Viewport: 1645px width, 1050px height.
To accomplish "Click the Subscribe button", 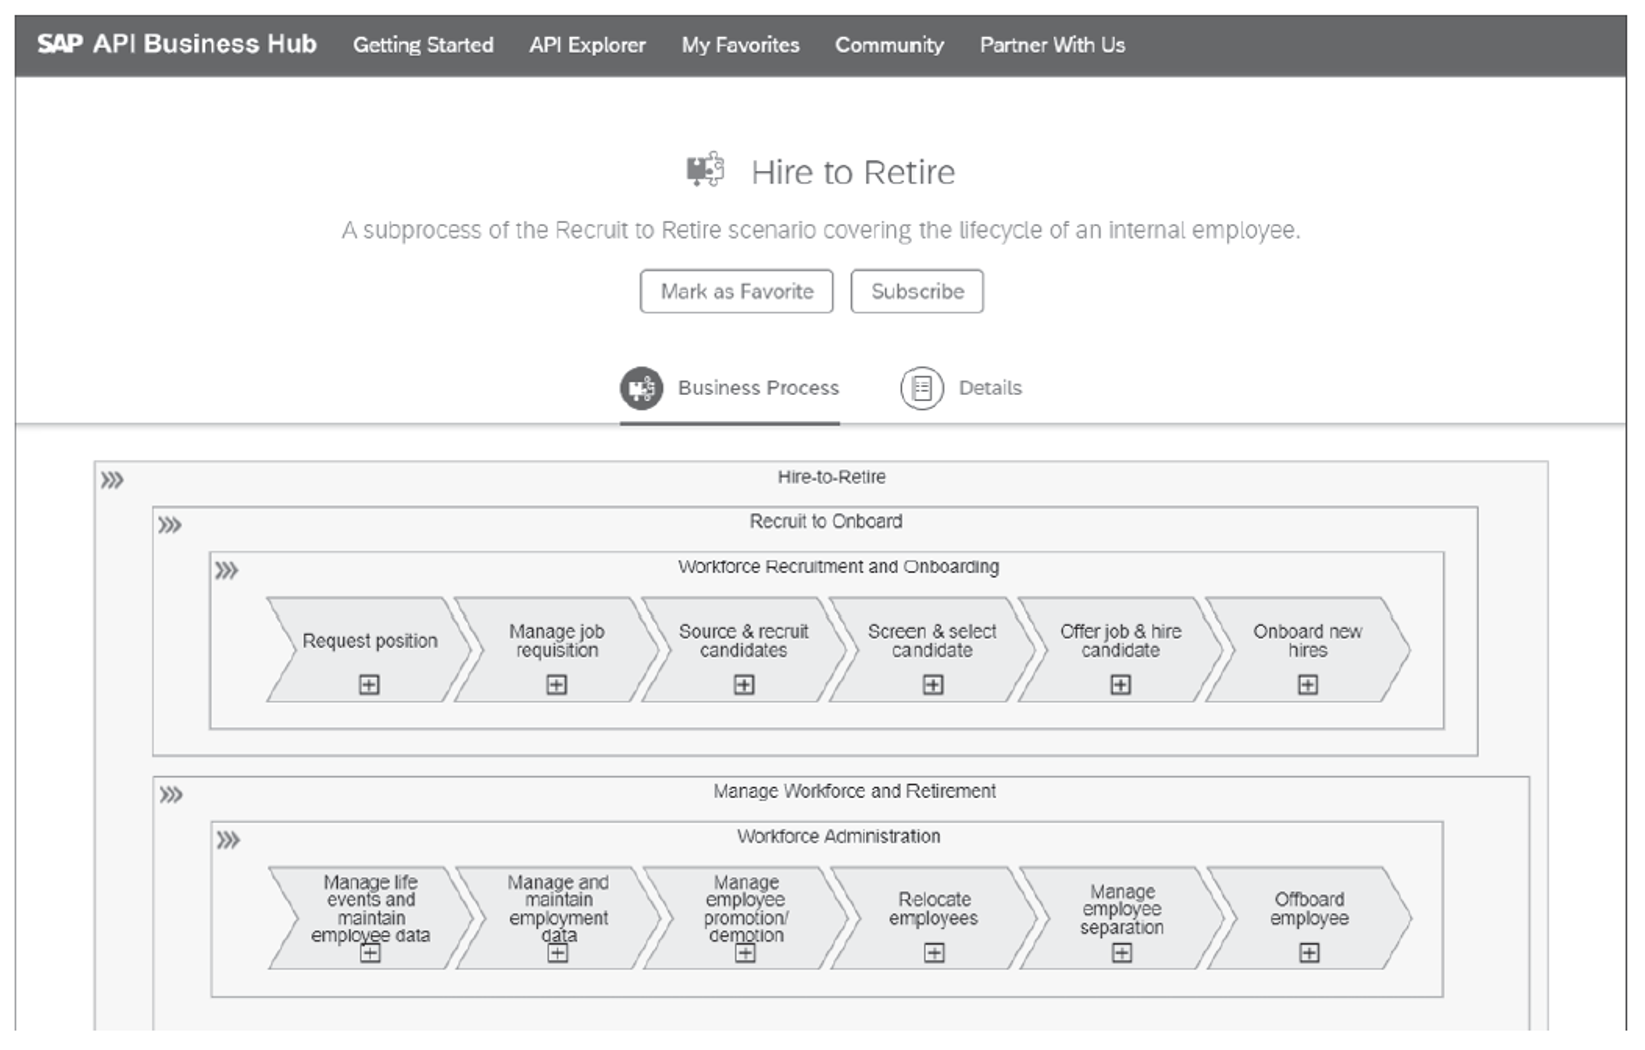I will tap(917, 291).
